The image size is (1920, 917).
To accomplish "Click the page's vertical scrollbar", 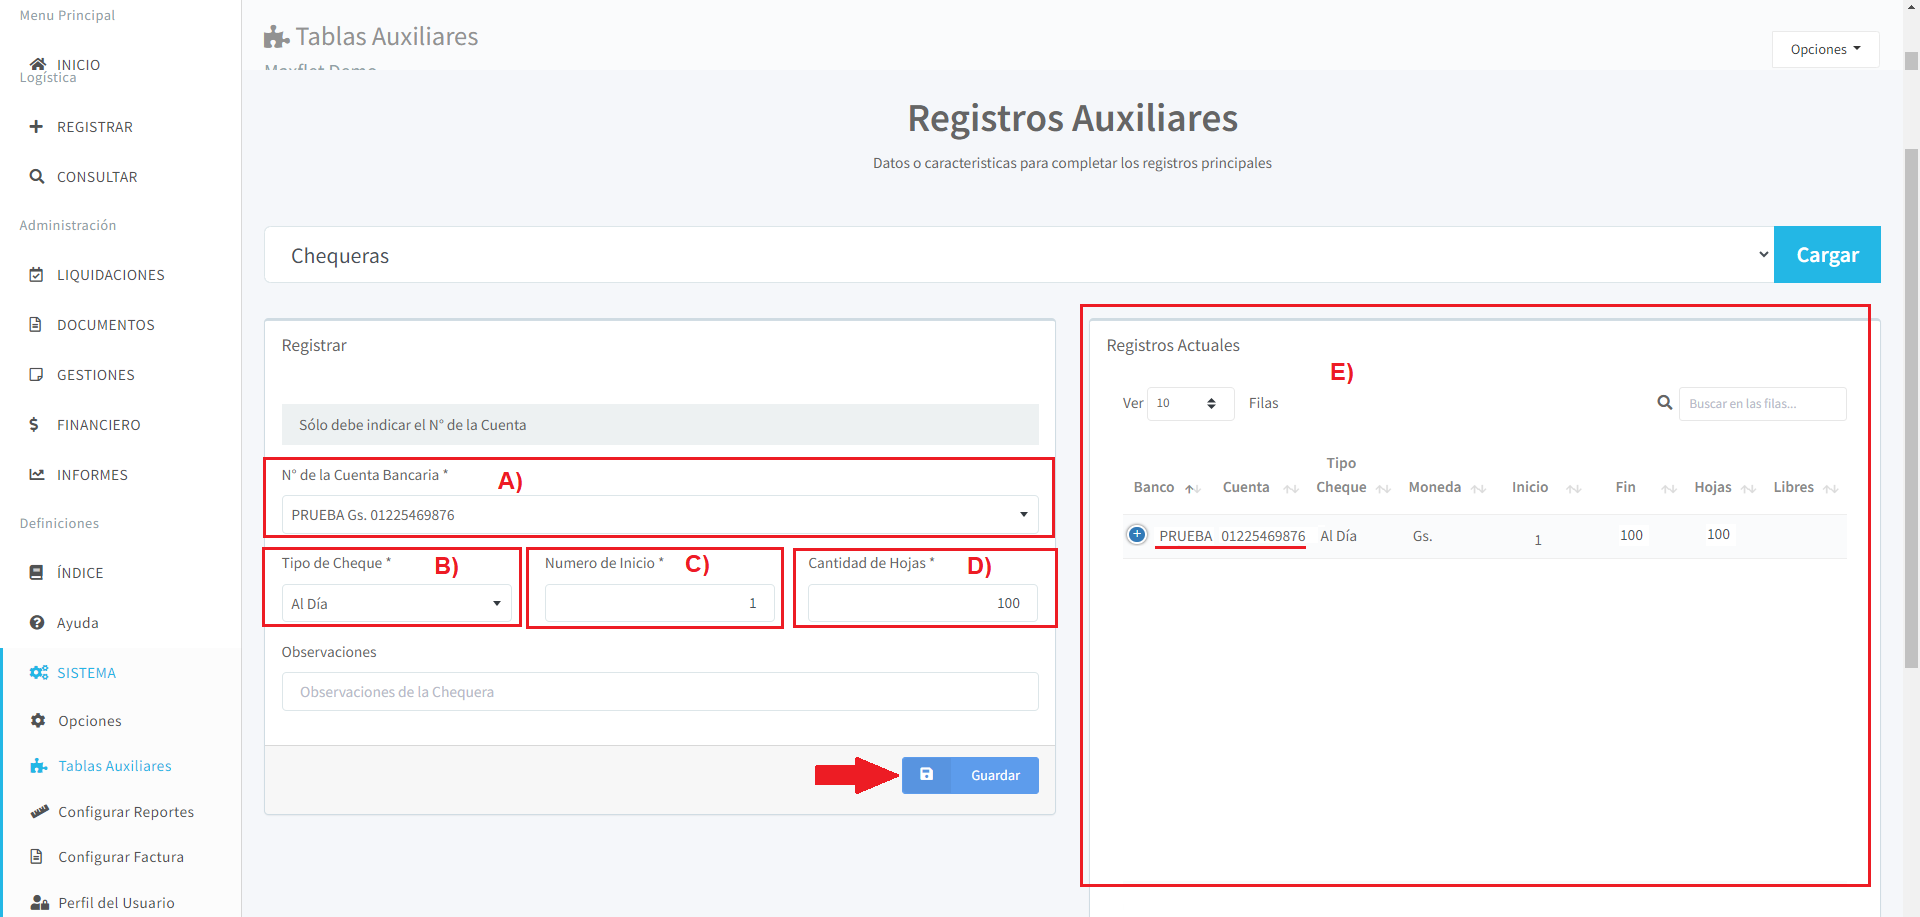I will coord(1911,400).
